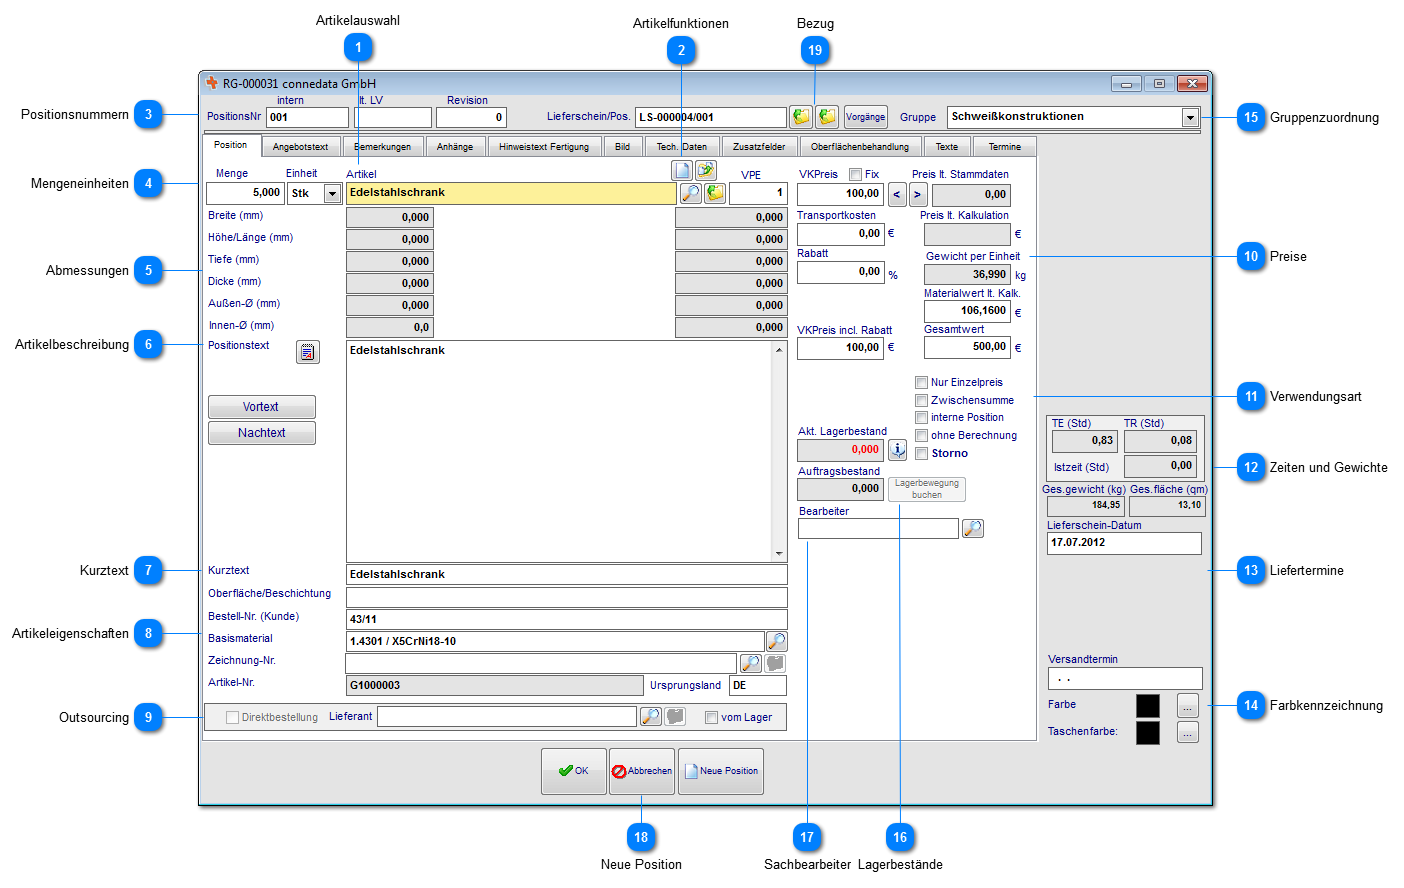The image size is (1404, 888).
Task: Click the Transportkosten input field
Action: 841,234
